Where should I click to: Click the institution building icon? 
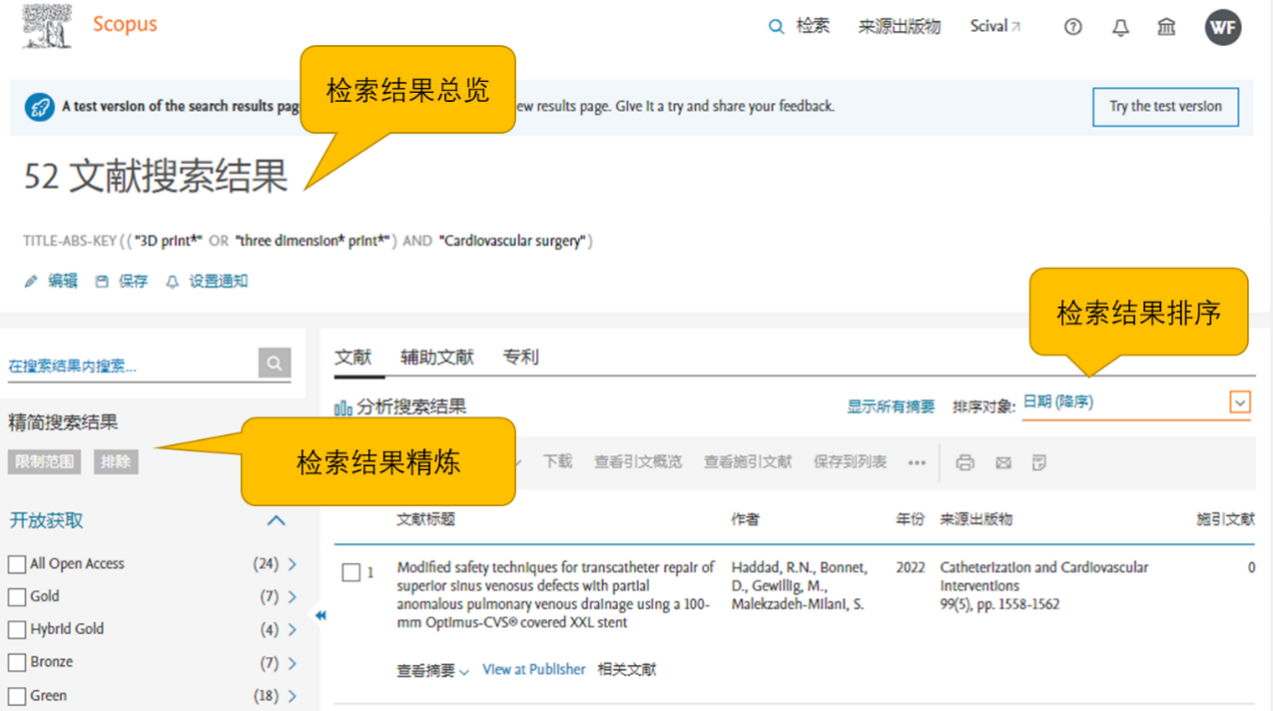tap(1166, 27)
